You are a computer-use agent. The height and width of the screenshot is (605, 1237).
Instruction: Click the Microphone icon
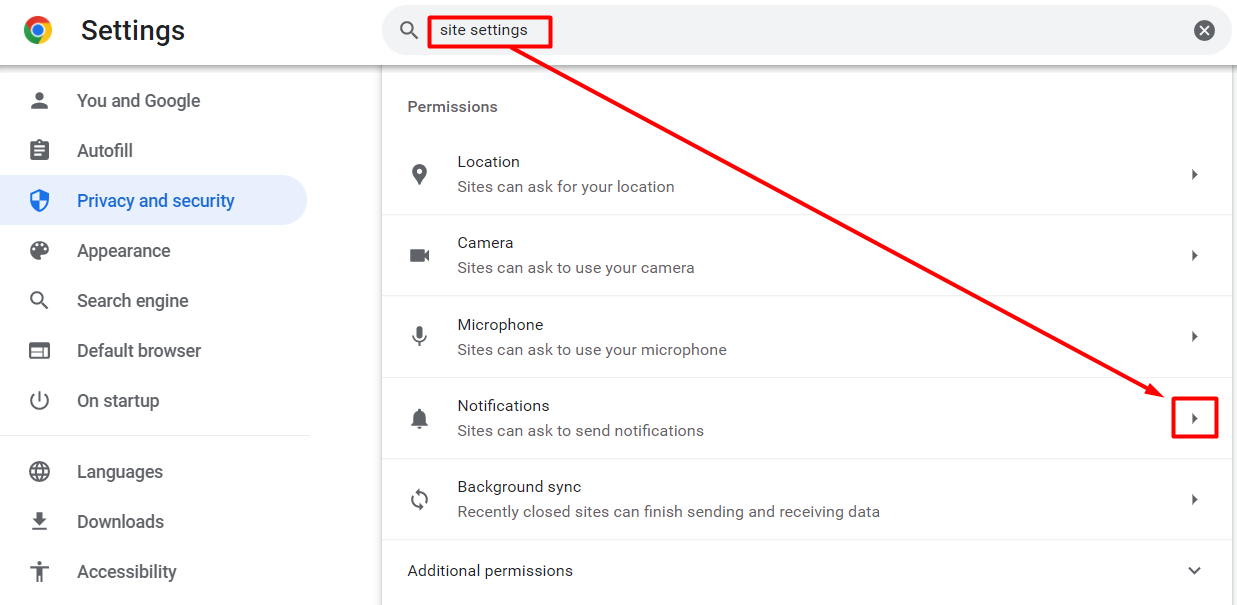coord(420,337)
